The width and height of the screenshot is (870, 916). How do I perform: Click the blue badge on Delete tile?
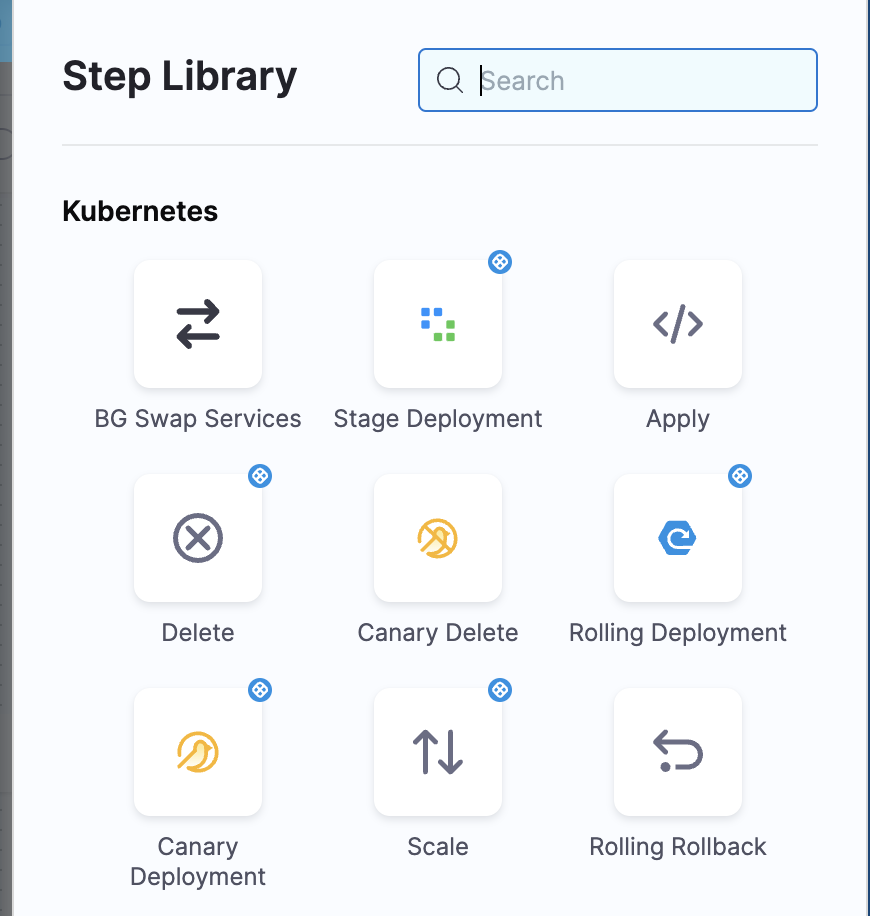260,476
